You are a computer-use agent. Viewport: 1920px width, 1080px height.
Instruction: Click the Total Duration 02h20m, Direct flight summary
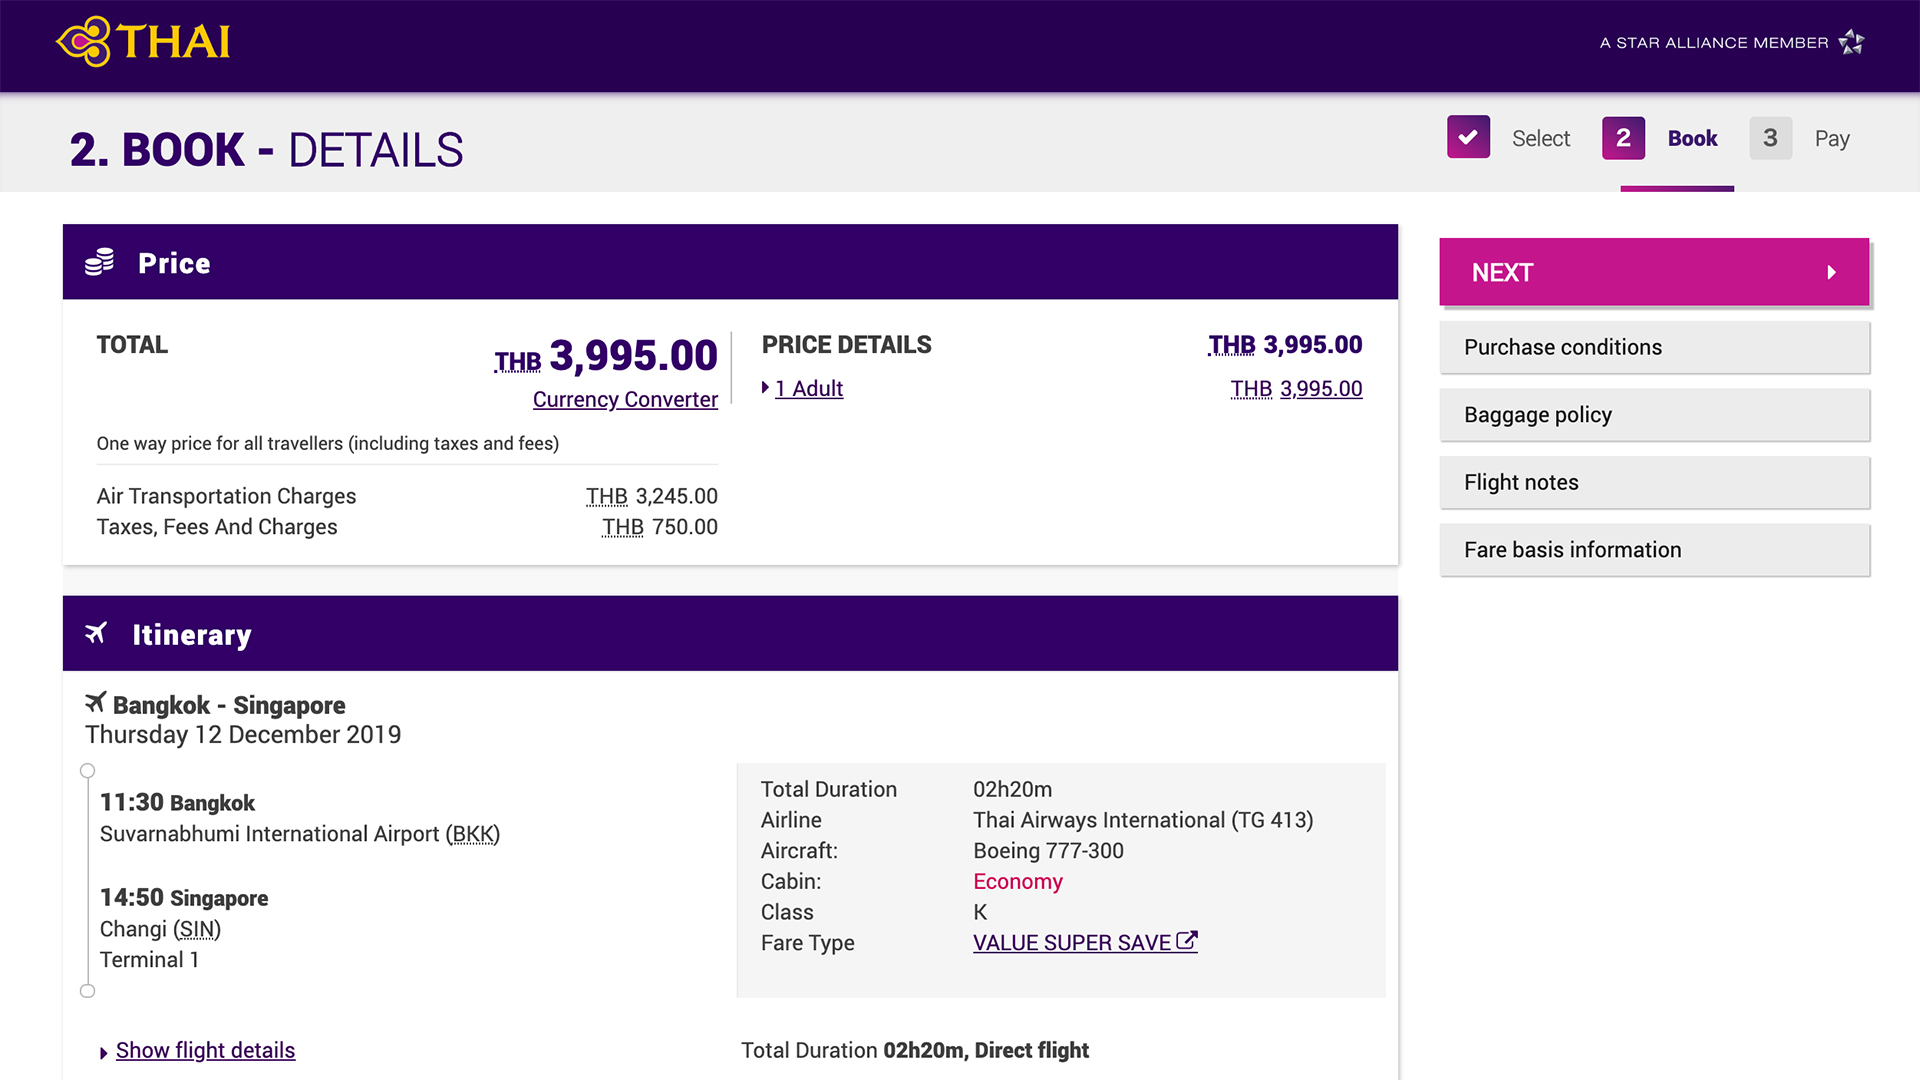(x=914, y=1050)
